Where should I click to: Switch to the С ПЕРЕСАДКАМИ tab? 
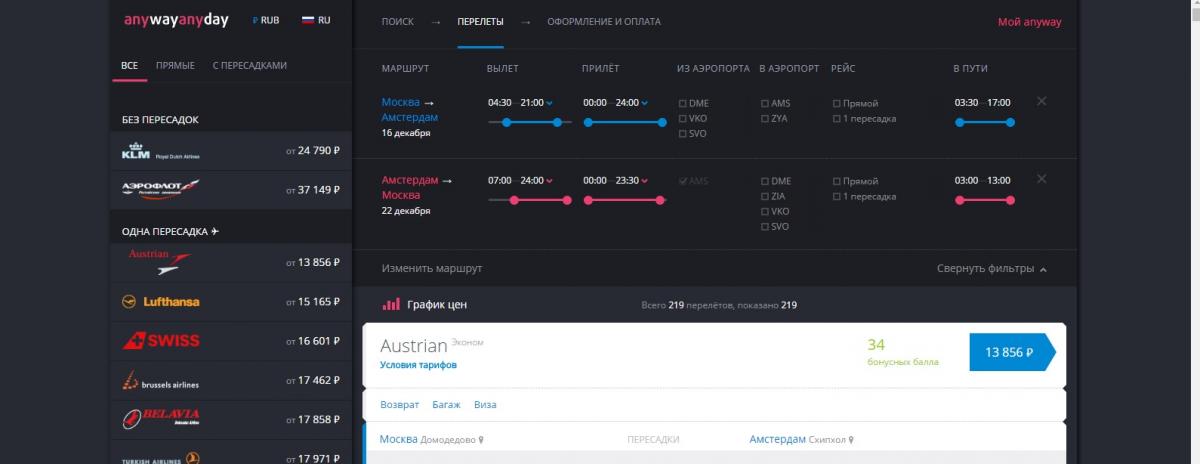[249, 65]
